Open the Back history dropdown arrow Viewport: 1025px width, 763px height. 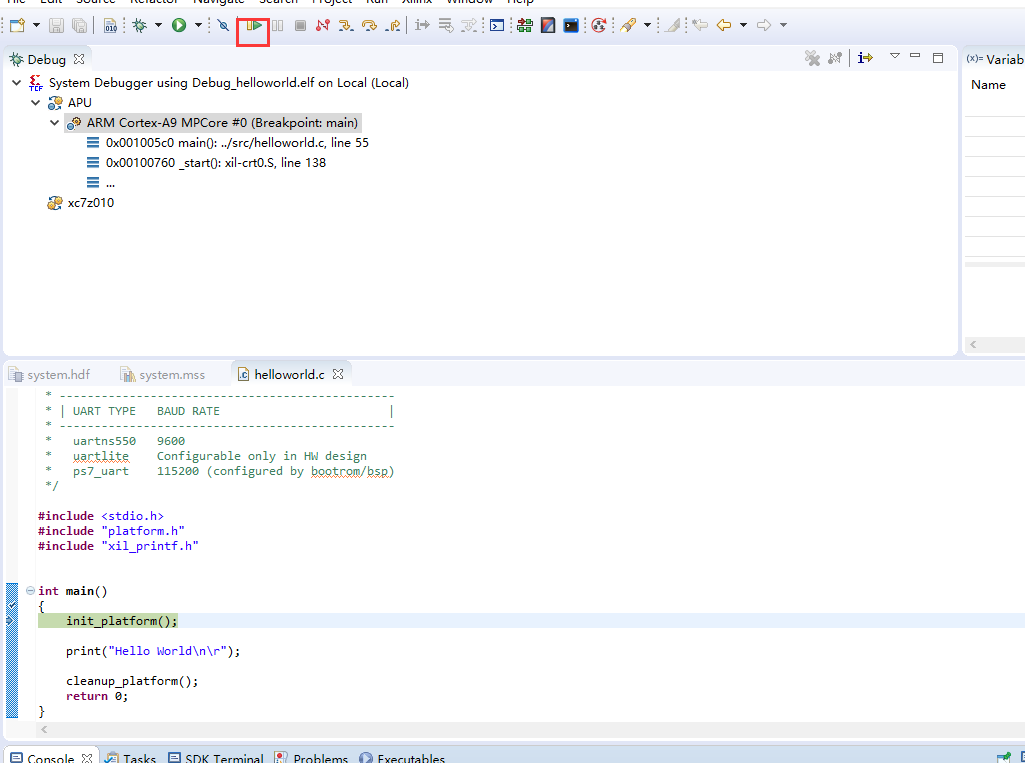pyautogui.click(x=743, y=25)
